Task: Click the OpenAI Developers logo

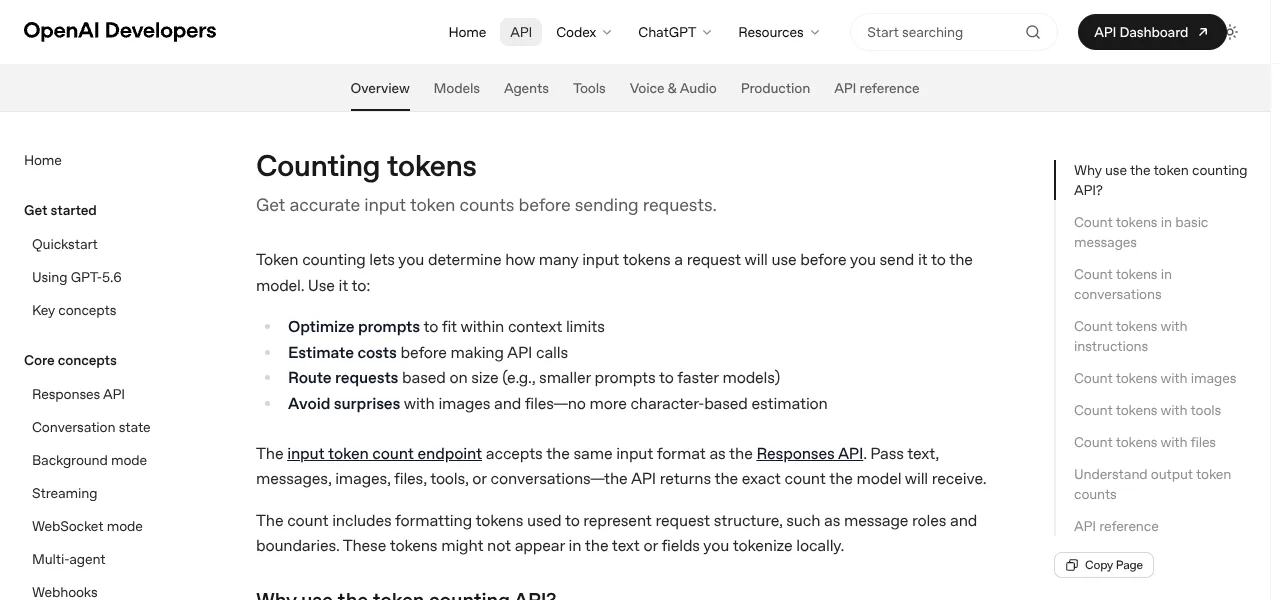Action: pos(120,31)
